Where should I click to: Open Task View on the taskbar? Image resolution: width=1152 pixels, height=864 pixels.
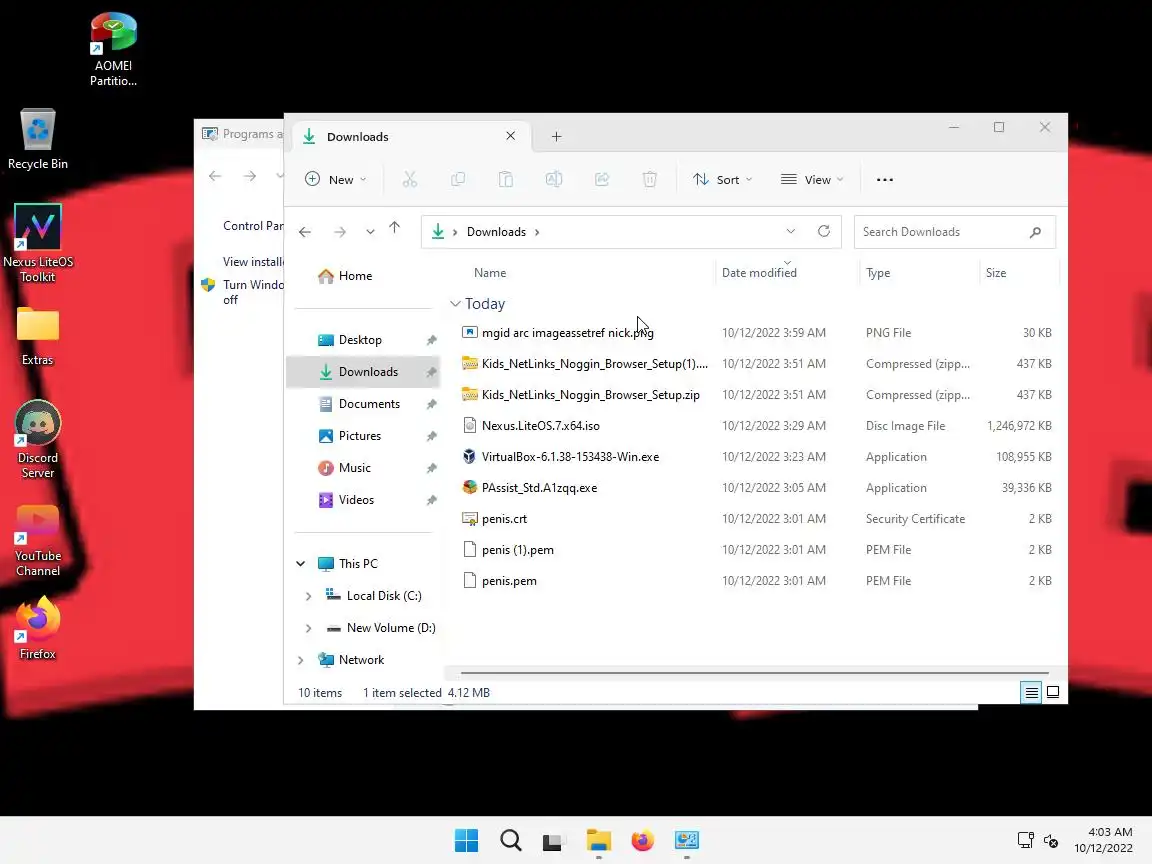[552, 841]
